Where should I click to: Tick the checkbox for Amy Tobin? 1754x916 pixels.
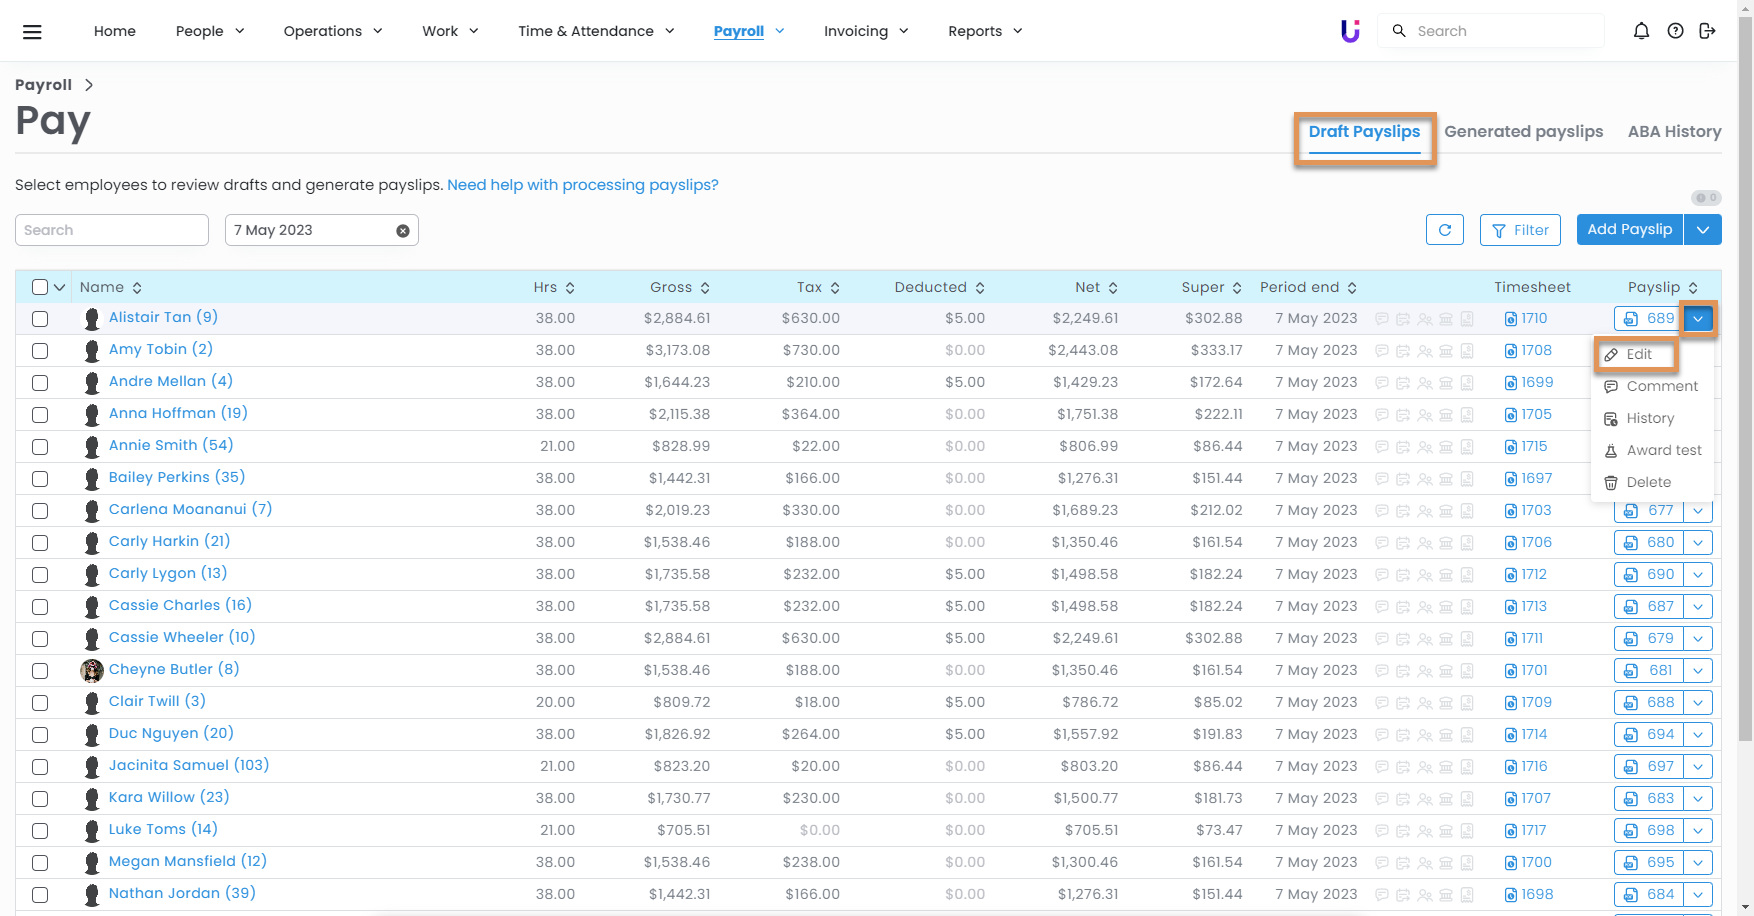pos(40,351)
